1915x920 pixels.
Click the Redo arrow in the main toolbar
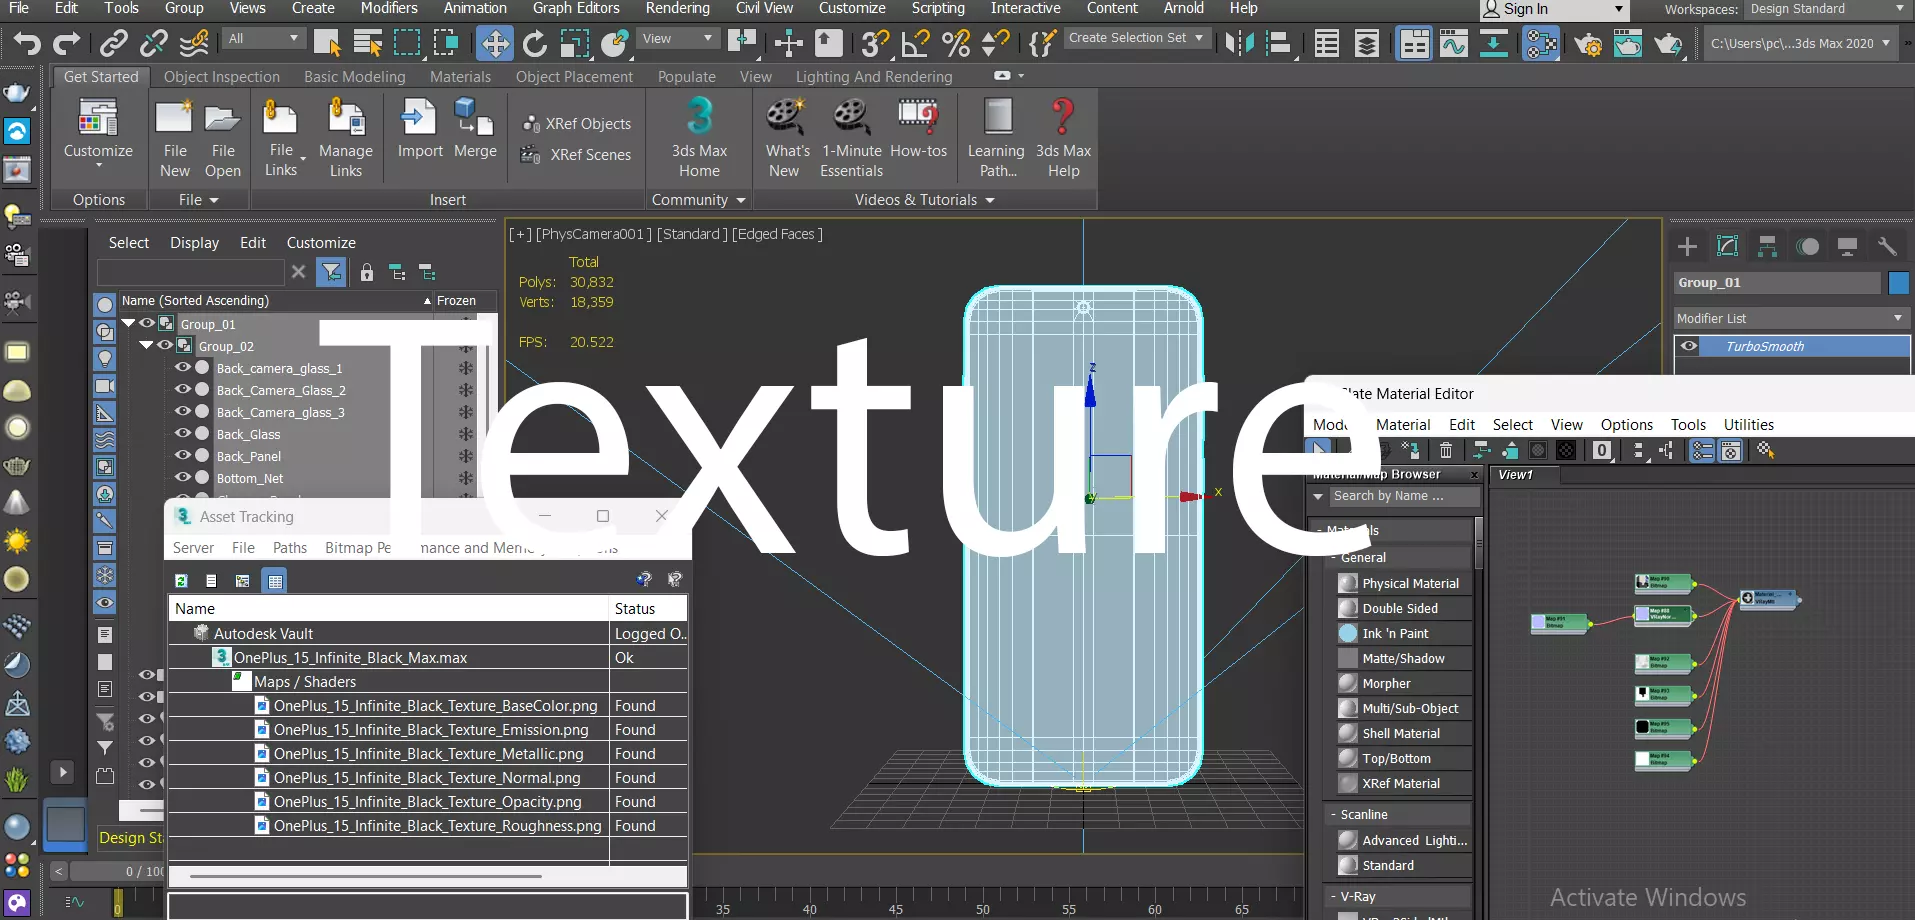pos(66,43)
